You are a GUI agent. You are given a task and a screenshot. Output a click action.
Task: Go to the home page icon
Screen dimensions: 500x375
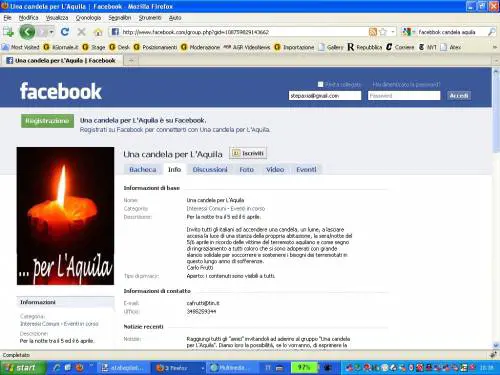click(x=98, y=32)
